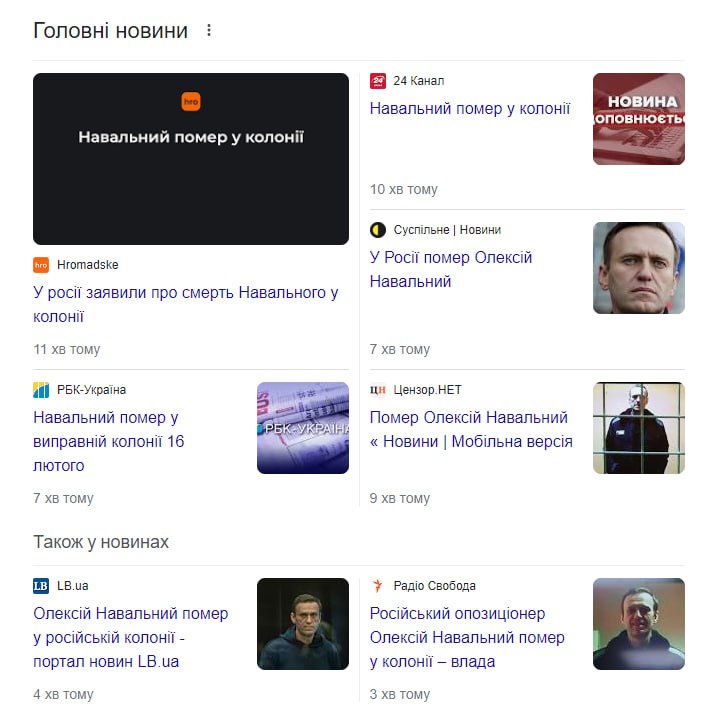Open Суспільне headline У Росії помер Олексій Навальний
The width and height of the screenshot is (727, 715).
451,269
